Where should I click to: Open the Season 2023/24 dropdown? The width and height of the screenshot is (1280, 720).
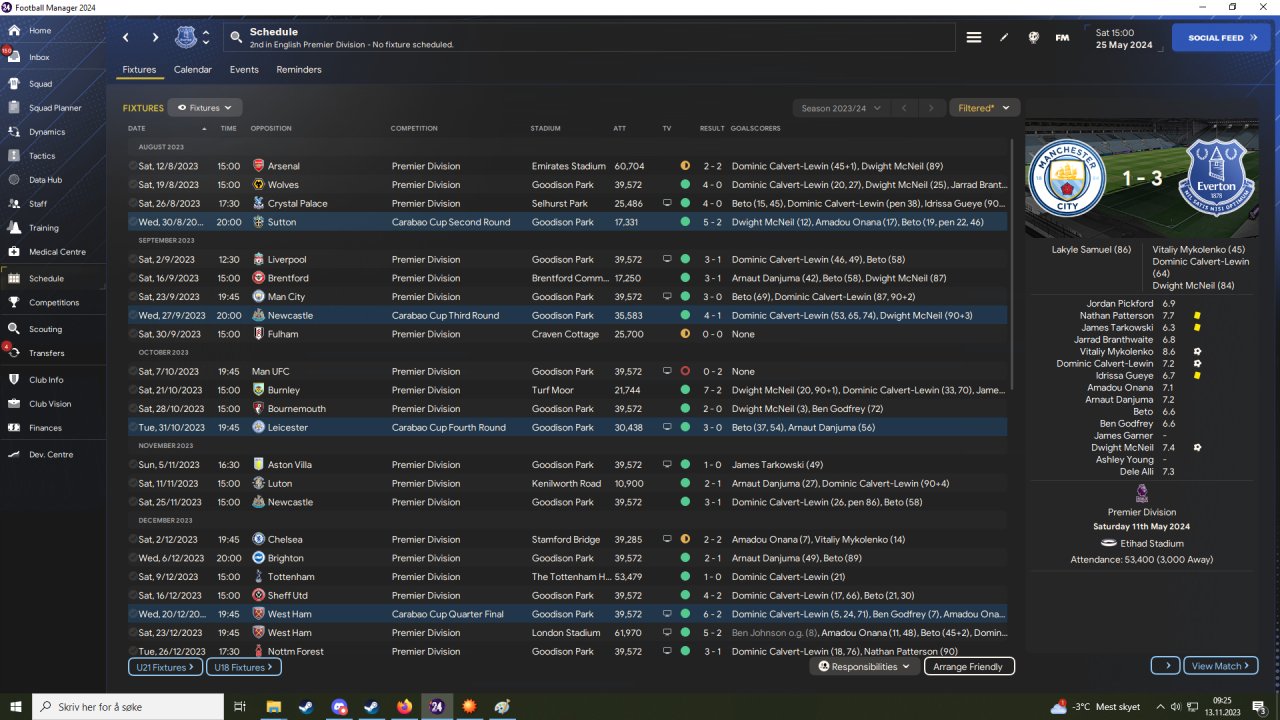pyautogui.click(x=840, y=108)
